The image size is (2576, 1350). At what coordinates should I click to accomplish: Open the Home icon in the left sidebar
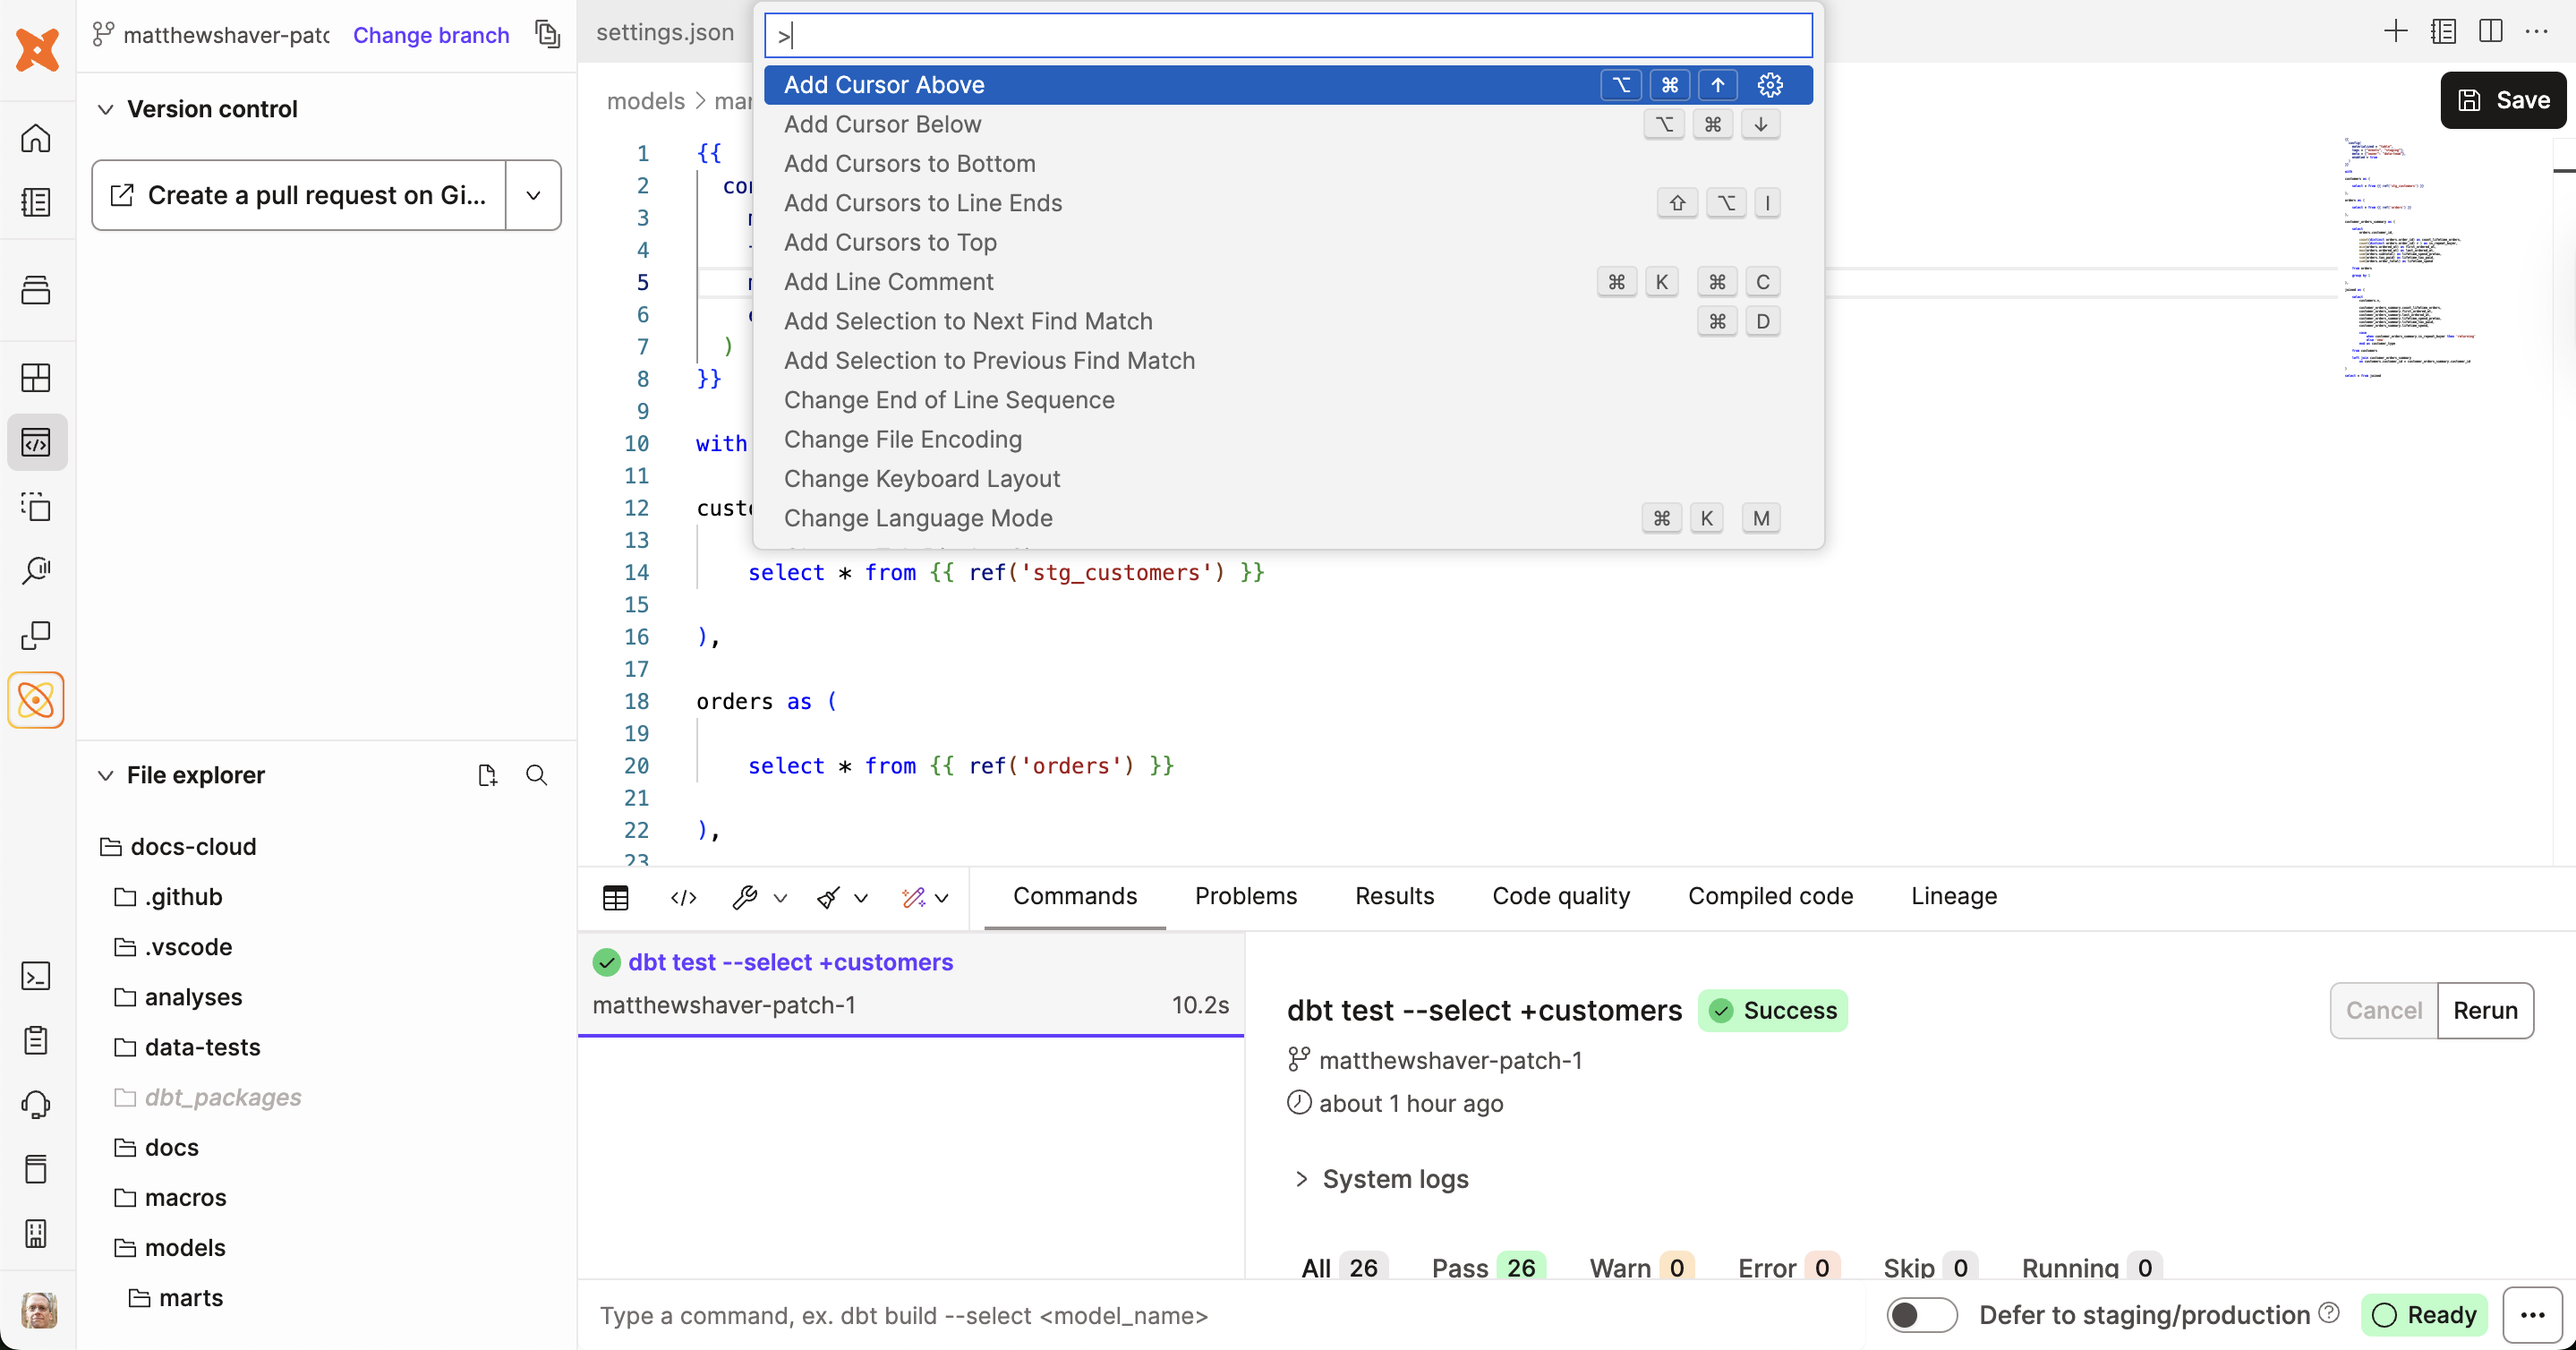[x=36, y=139]
